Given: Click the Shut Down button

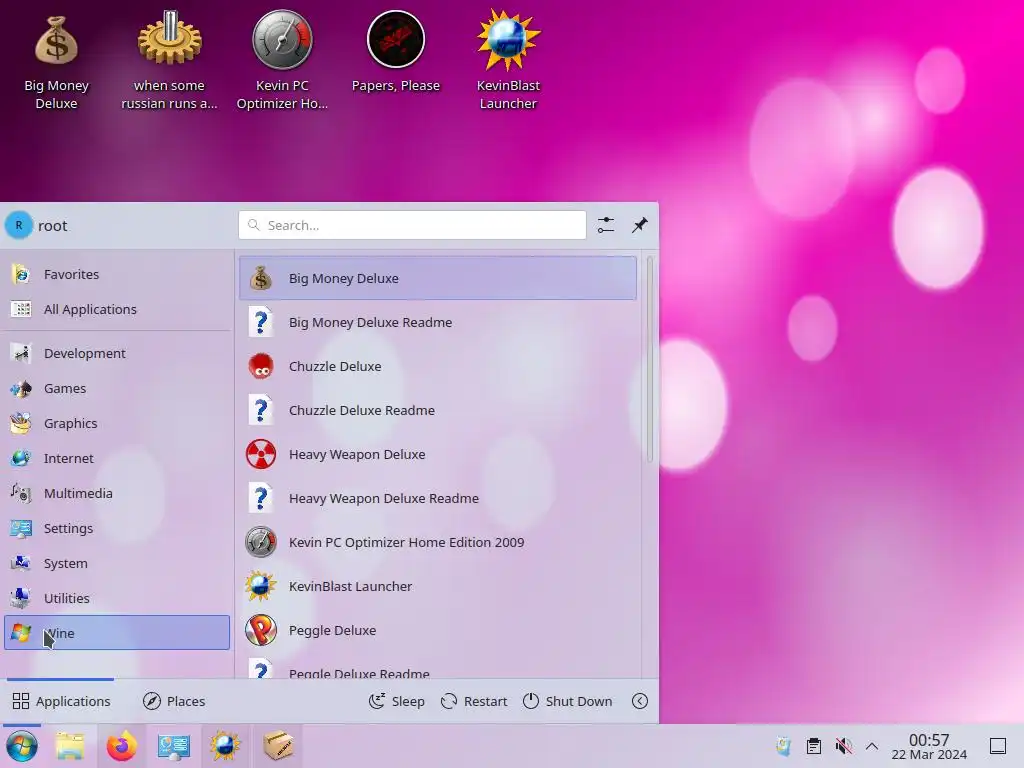Looking at the screenshot, I should point(568,701).
